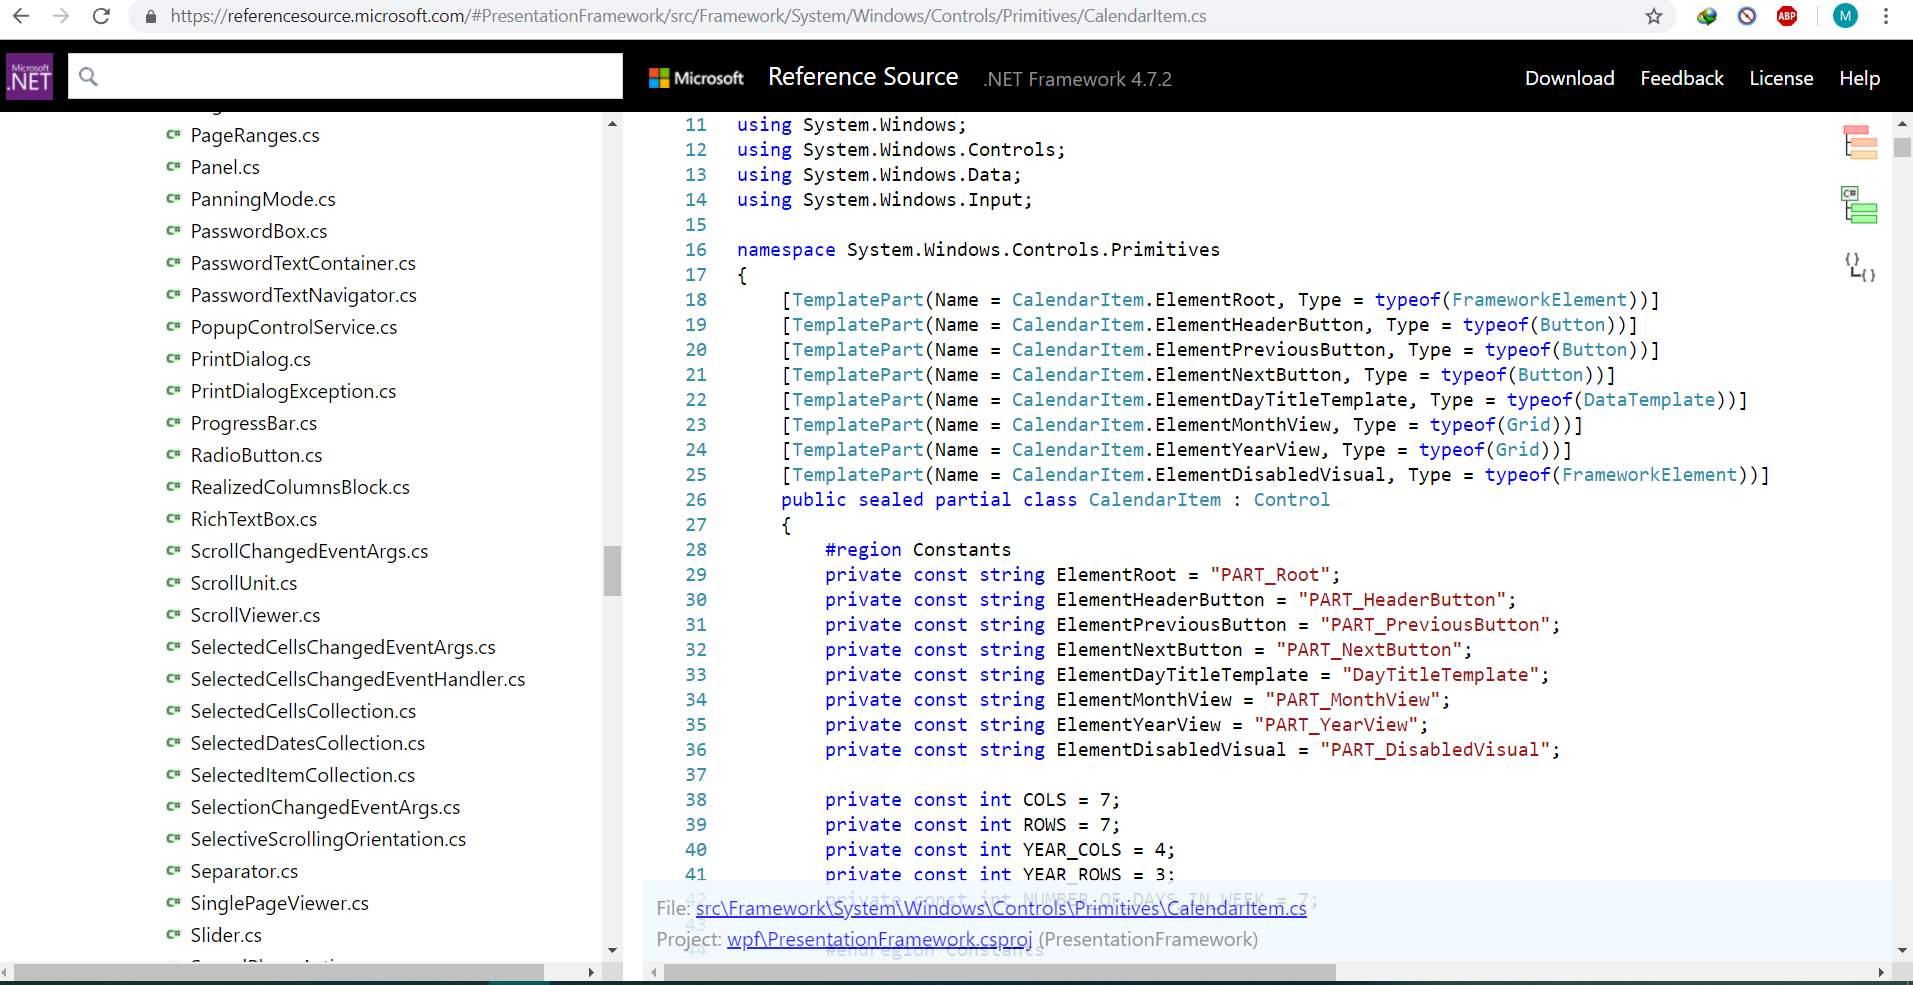1913x985 pixels.
Task: Click the file tree scroll-down arrow
Action: [x=612, y=950]
